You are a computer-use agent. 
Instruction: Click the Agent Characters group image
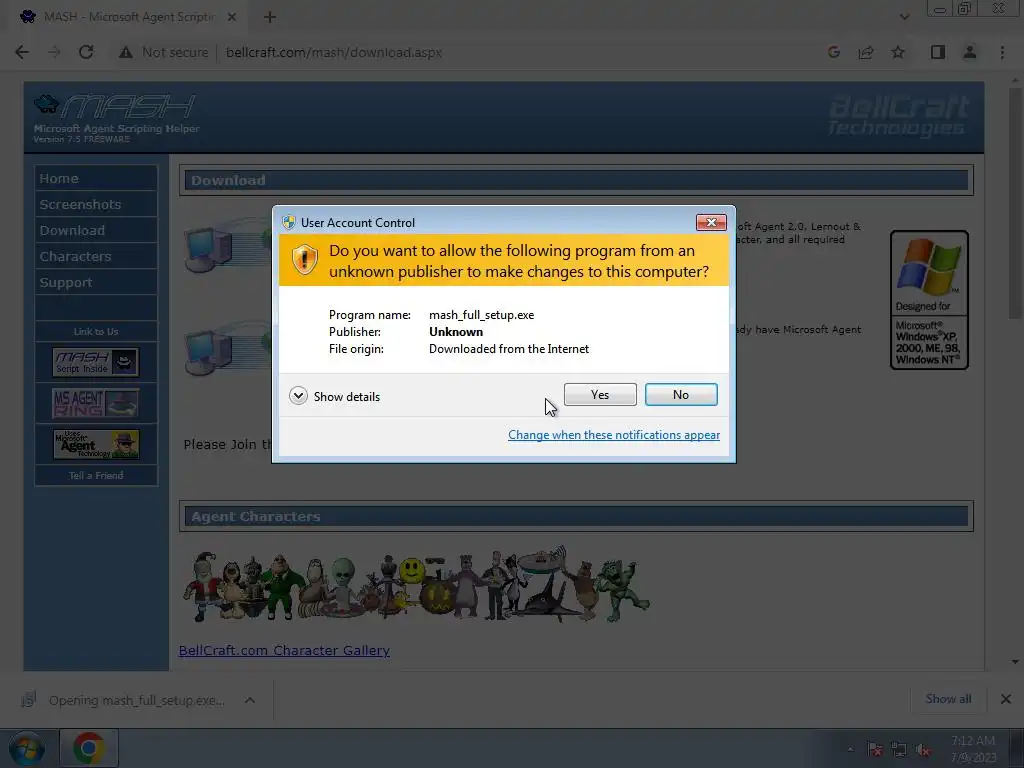[x=416, y=584]
